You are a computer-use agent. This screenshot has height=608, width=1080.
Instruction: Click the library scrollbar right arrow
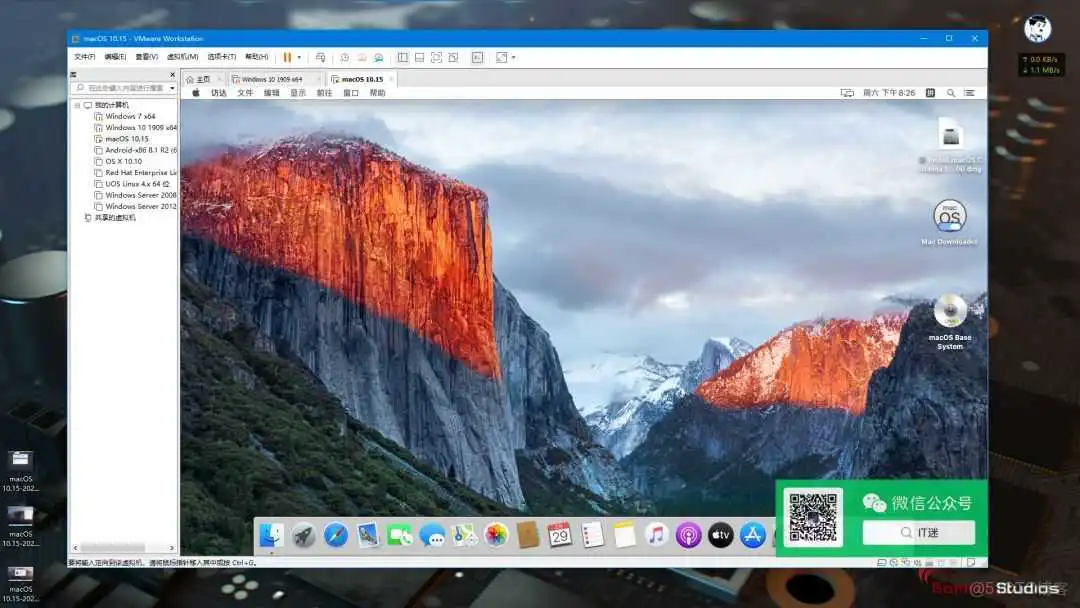172,548
